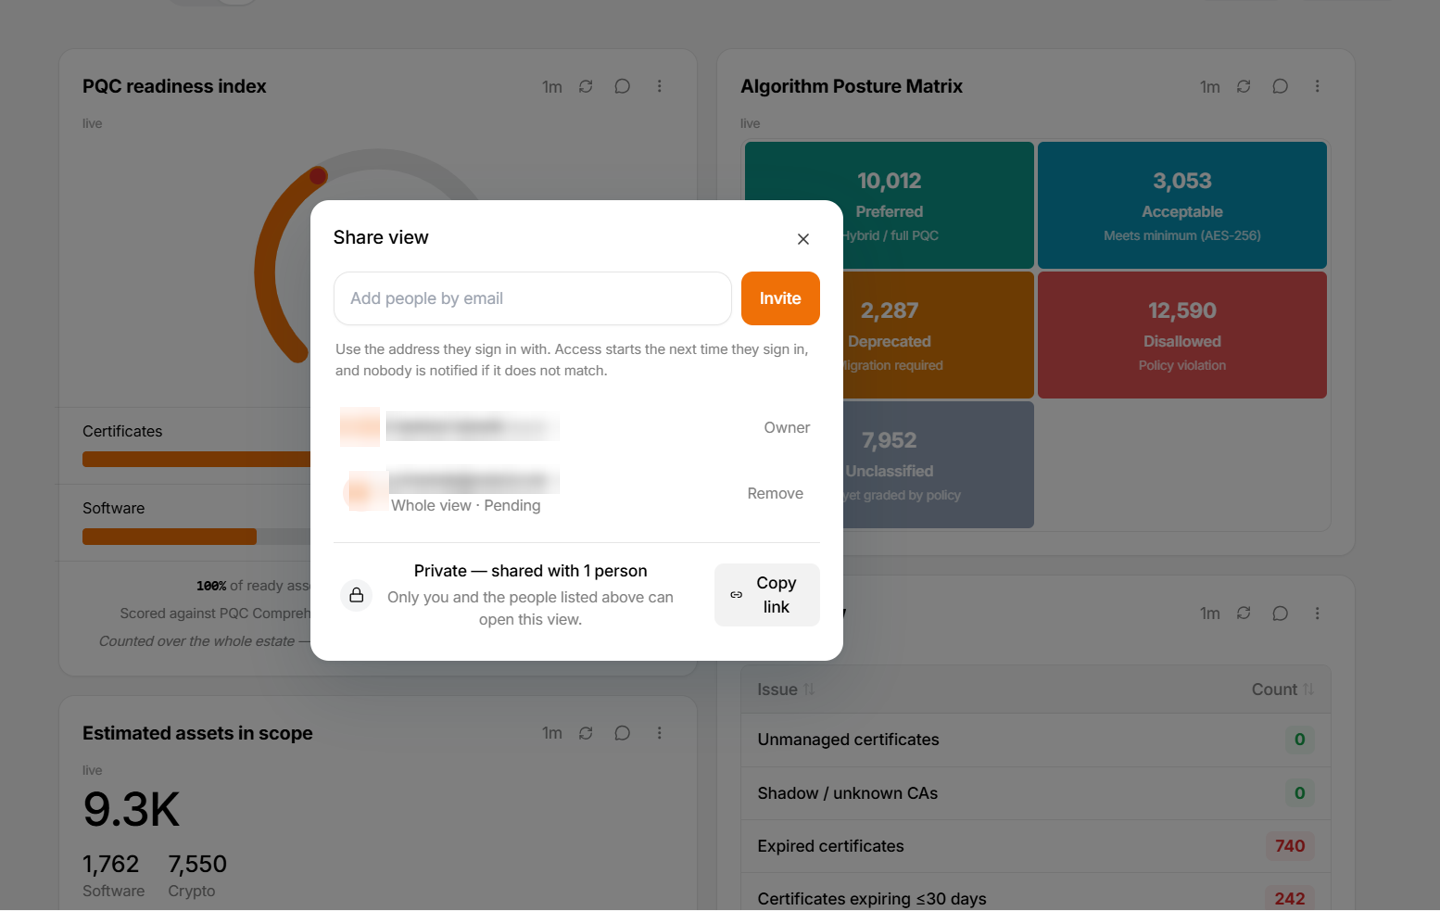Click 1m interval on Estimated assets card
This screenshot has width=1440, height=911.
pos(552,733)
